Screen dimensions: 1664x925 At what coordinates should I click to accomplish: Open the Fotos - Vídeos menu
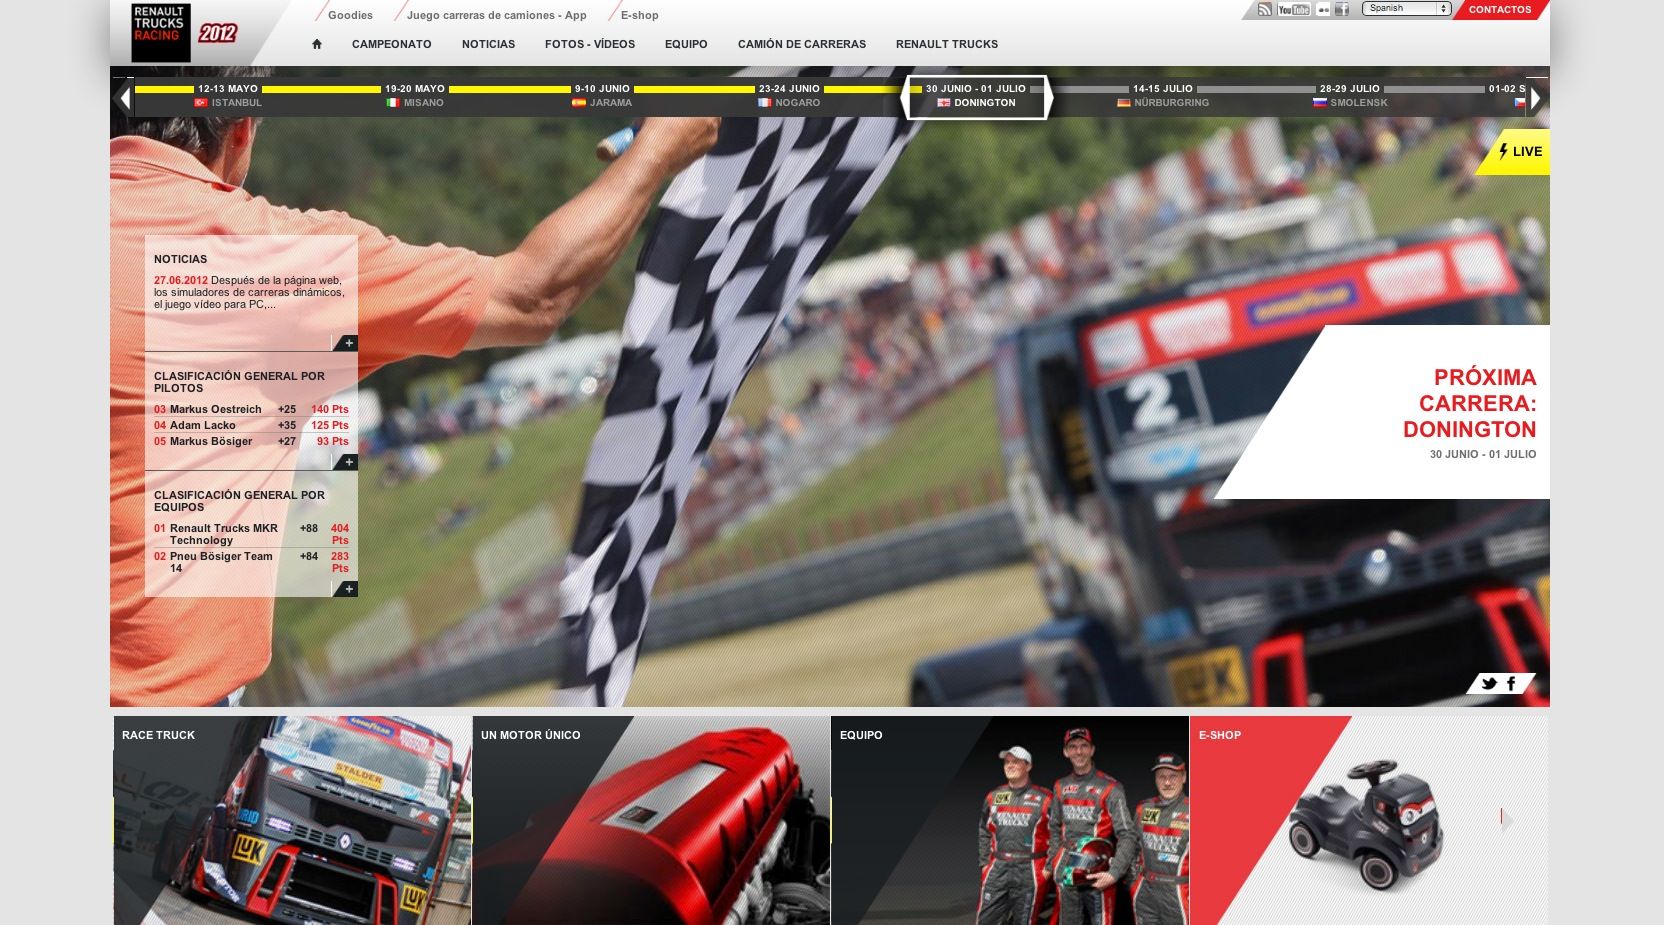tap(589, 44)
